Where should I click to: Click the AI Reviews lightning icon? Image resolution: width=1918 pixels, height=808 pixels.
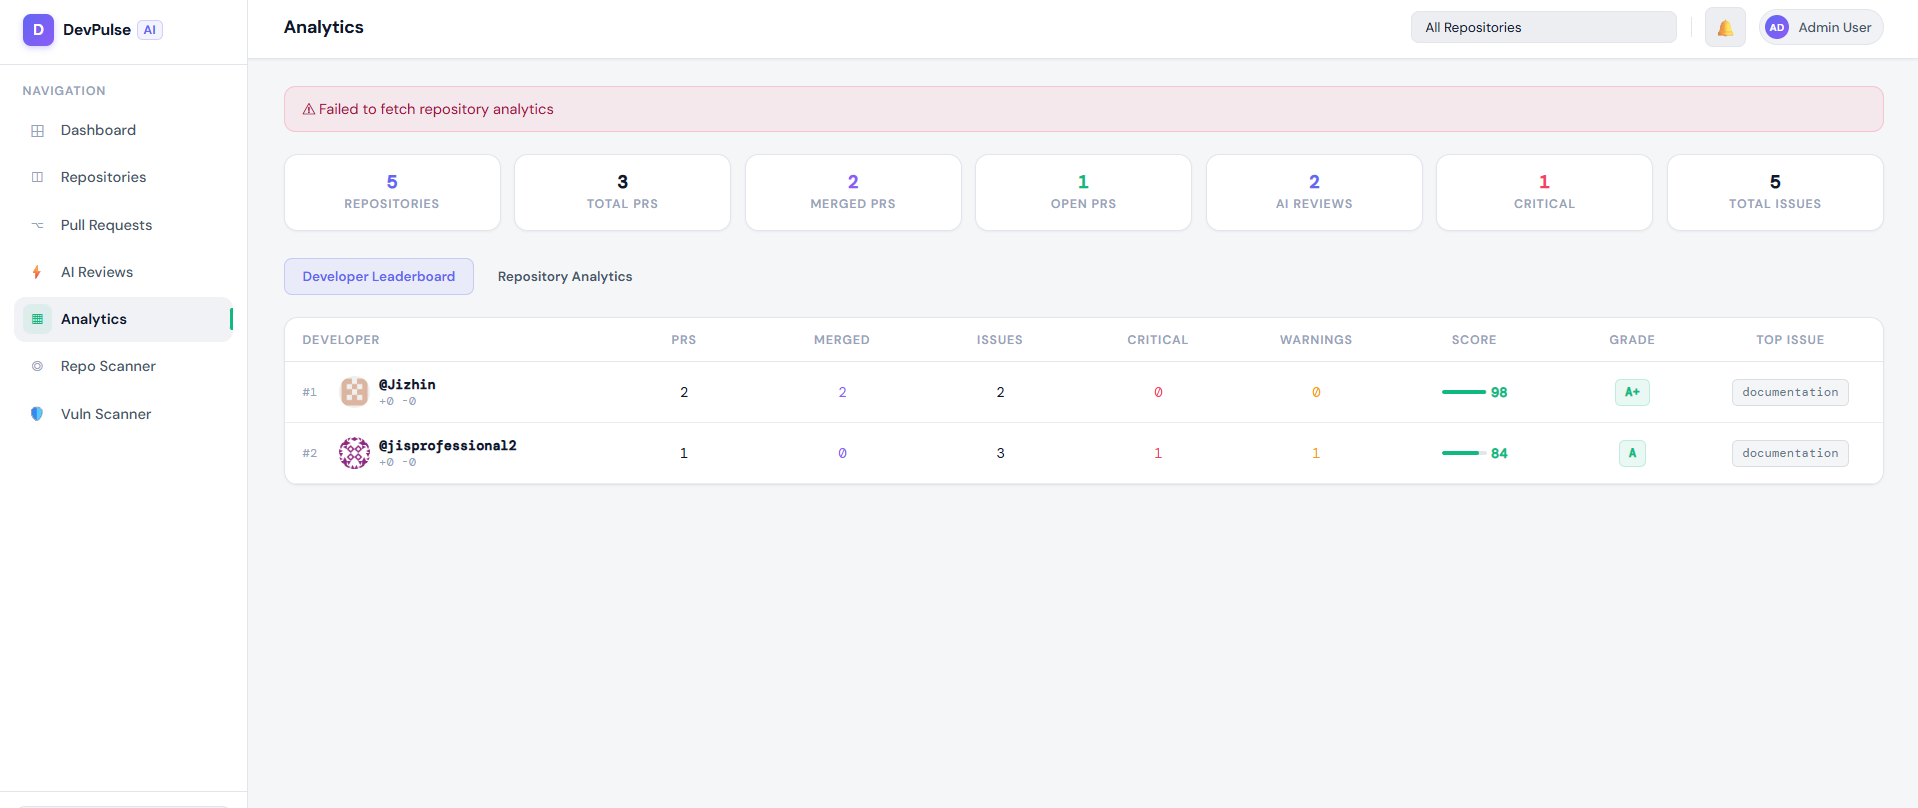[37, 272]
